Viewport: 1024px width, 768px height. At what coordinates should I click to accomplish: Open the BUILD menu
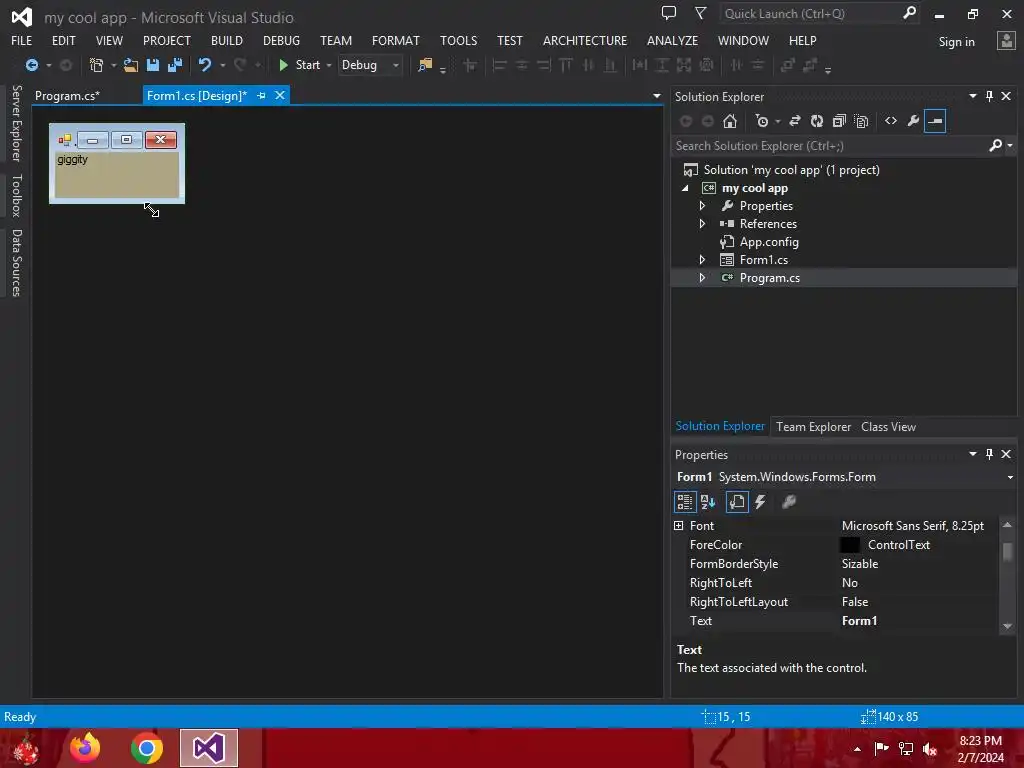pyautogui.click(x=227, y=40)
